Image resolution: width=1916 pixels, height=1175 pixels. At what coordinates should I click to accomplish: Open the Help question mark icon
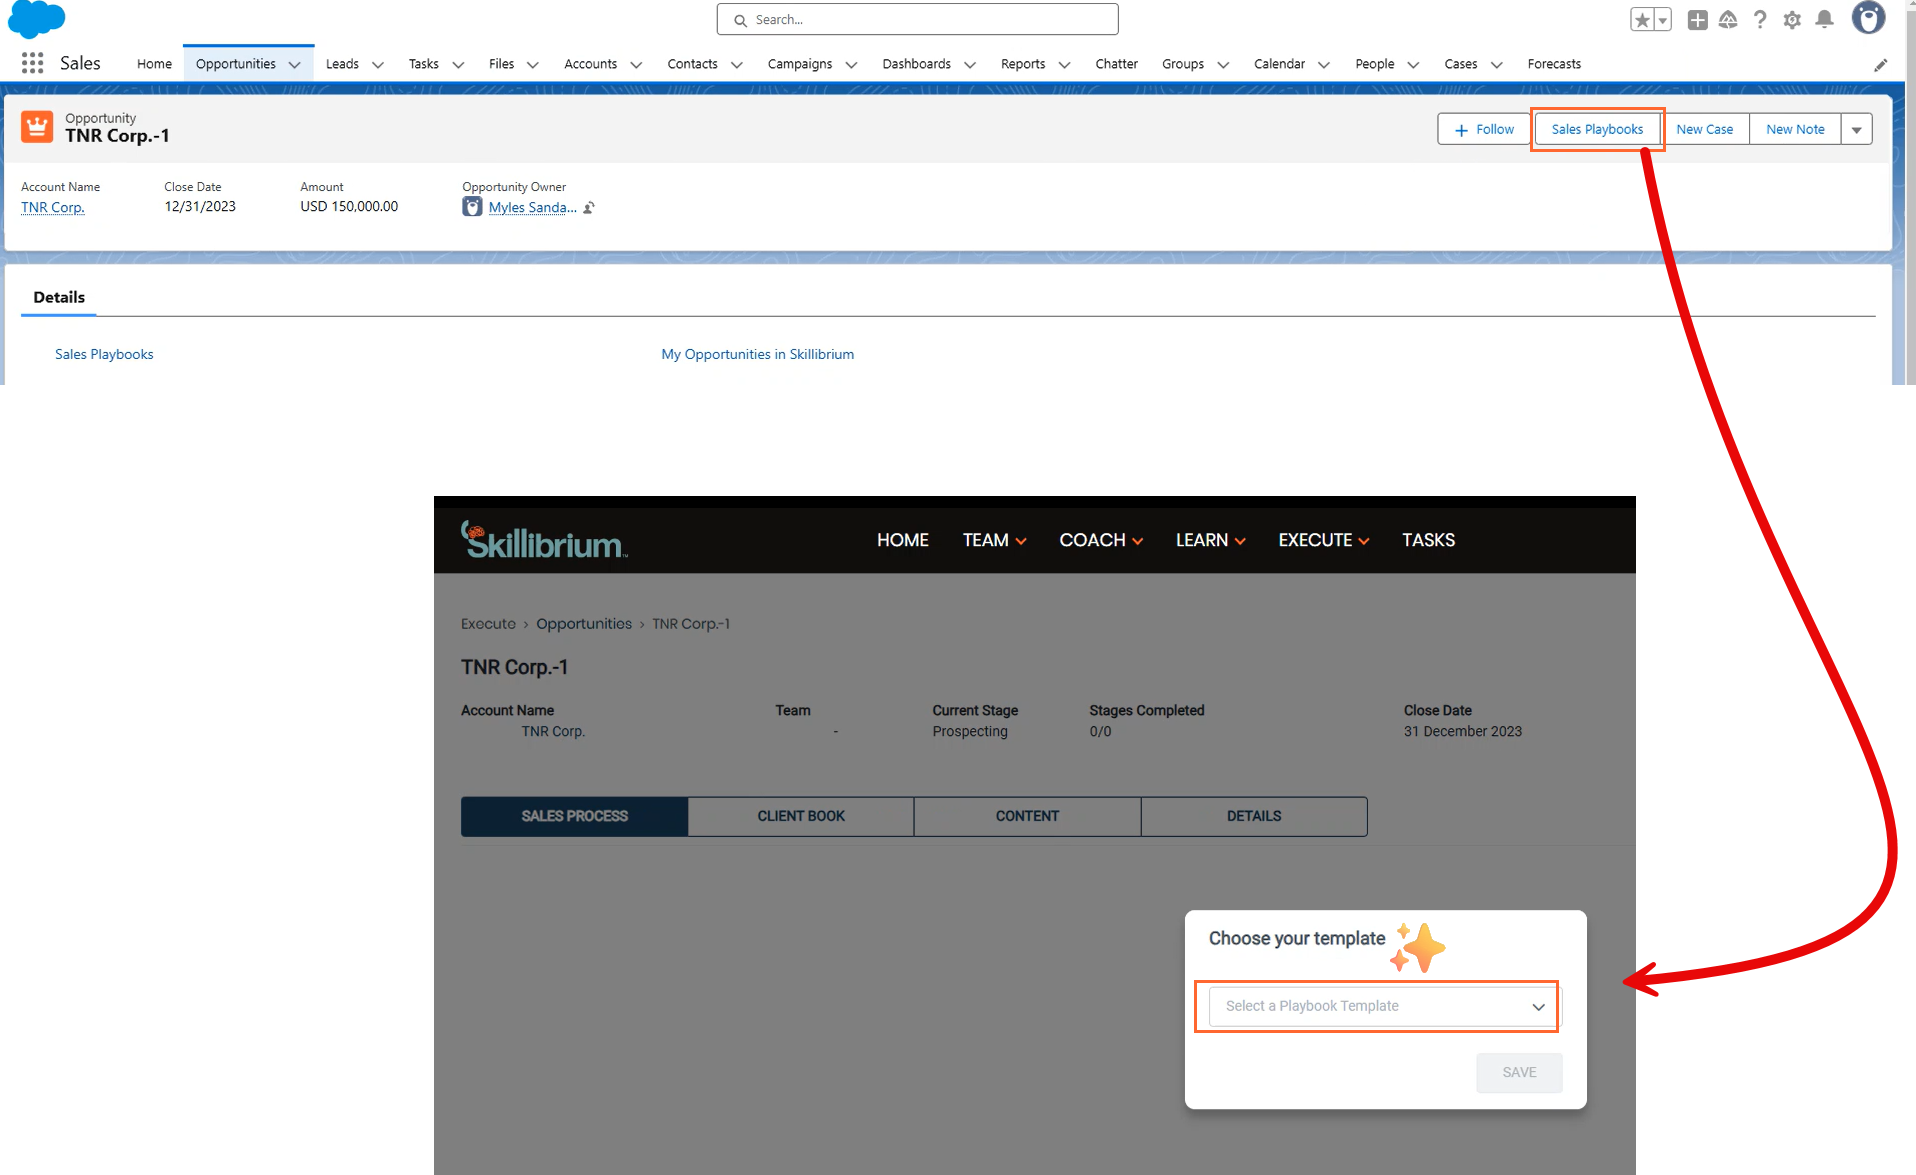(1760, 20)
